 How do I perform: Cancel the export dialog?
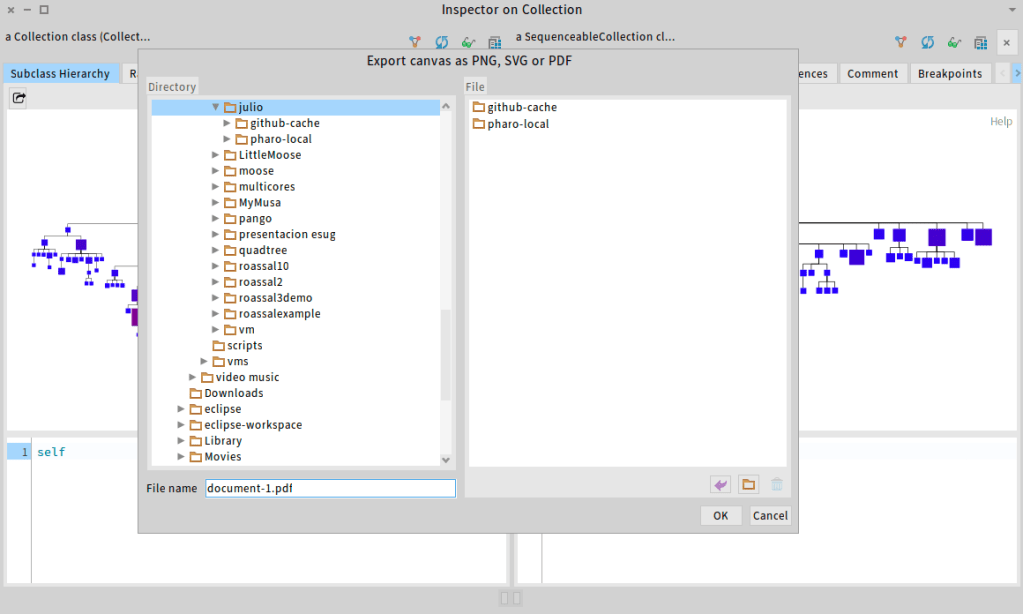click(x=770, y=516)
